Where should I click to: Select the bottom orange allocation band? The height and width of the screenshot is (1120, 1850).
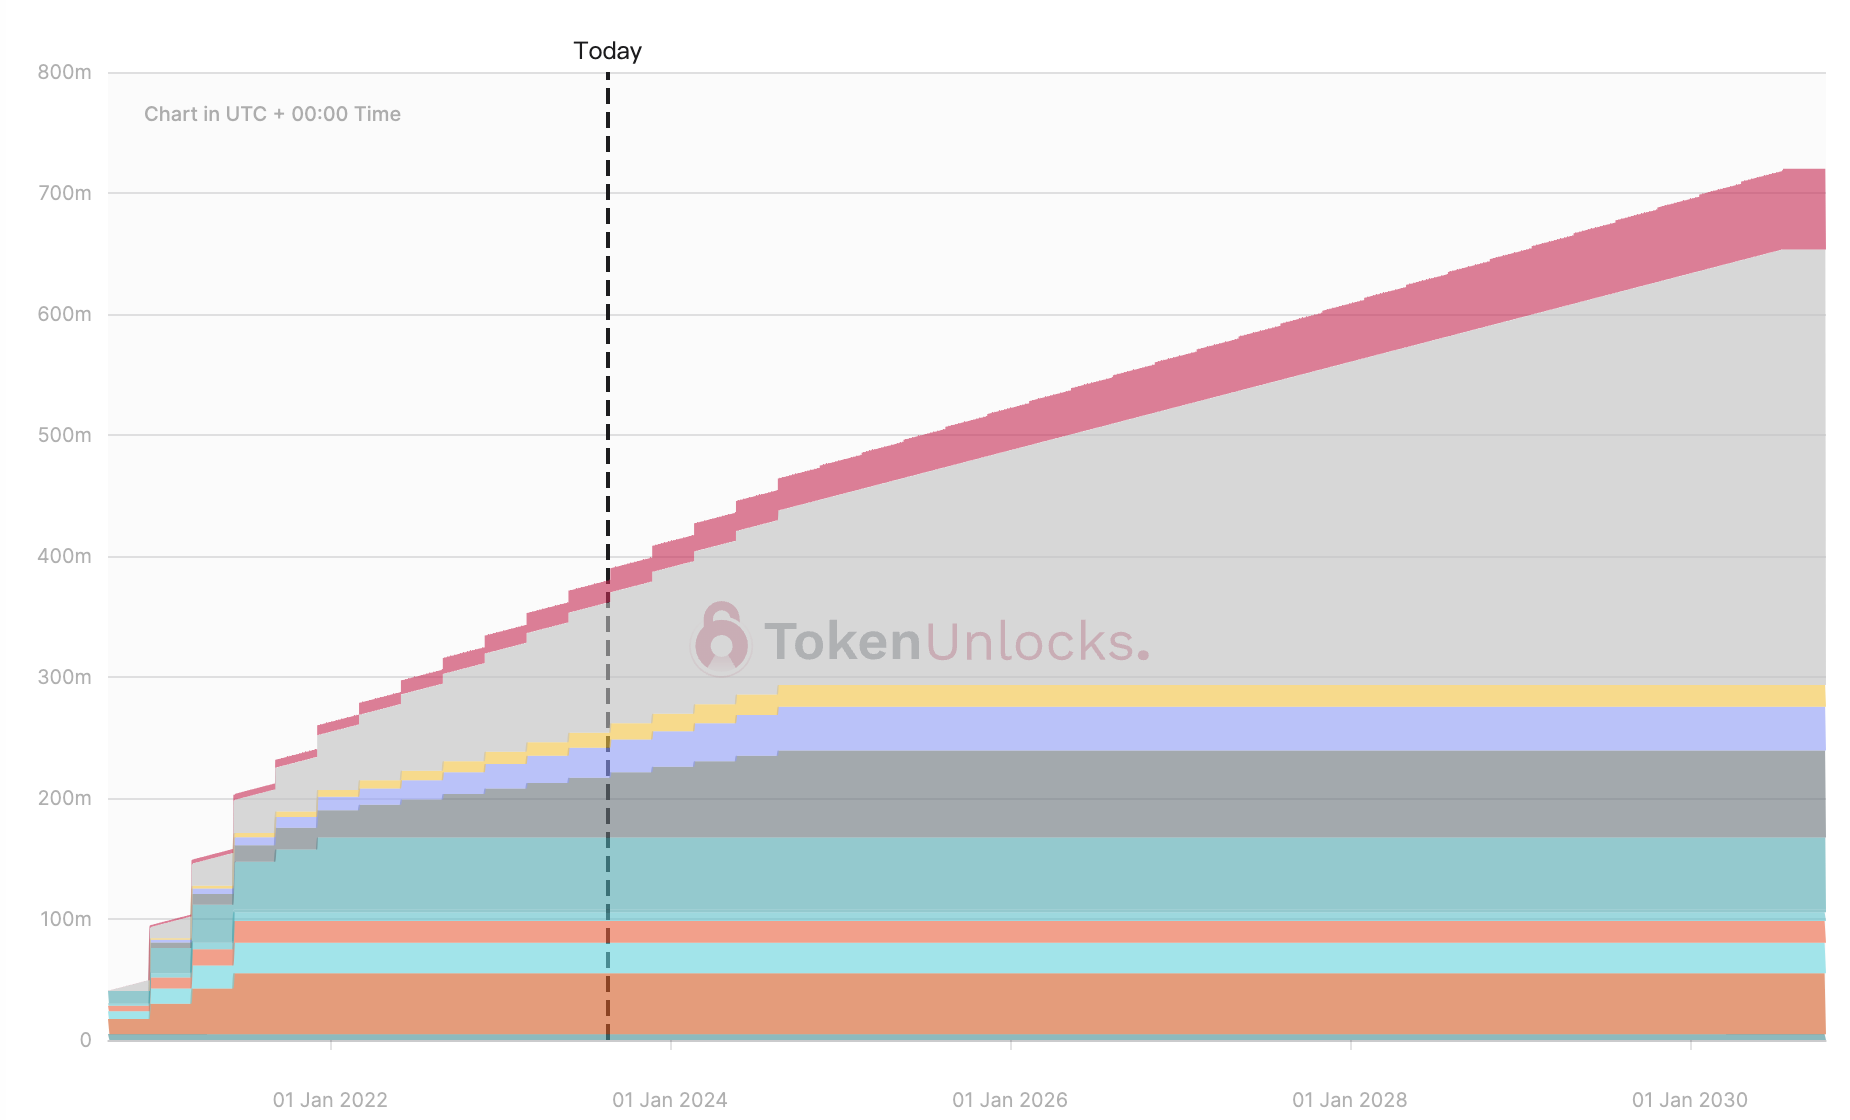(x=1300, y=1003)
